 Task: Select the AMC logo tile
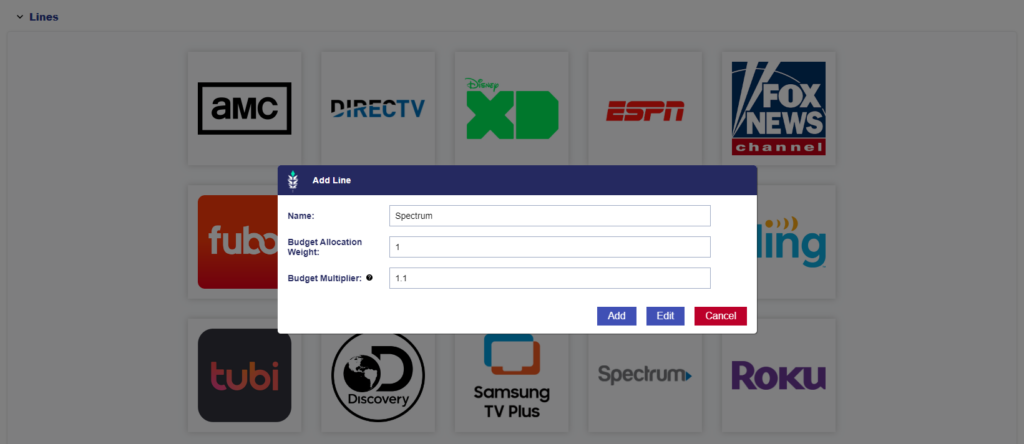(x=244, y=108)
